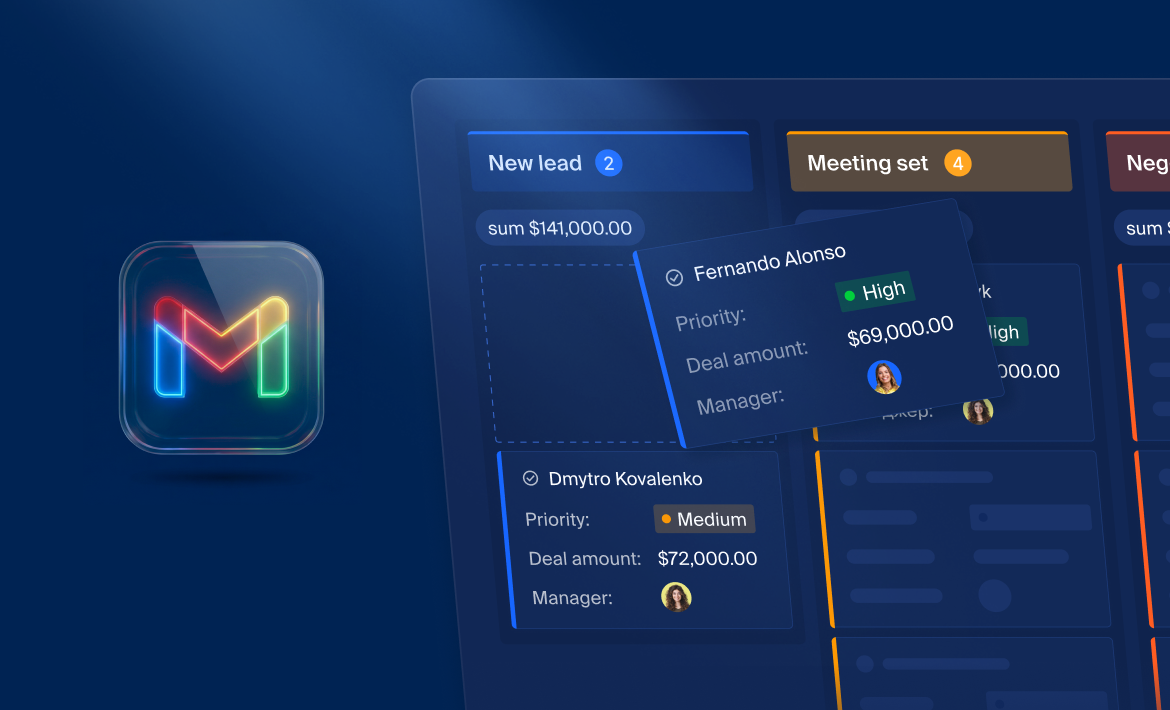Select the New lead column header
This screenshot has height=710, width=1170.
(535, 163)
